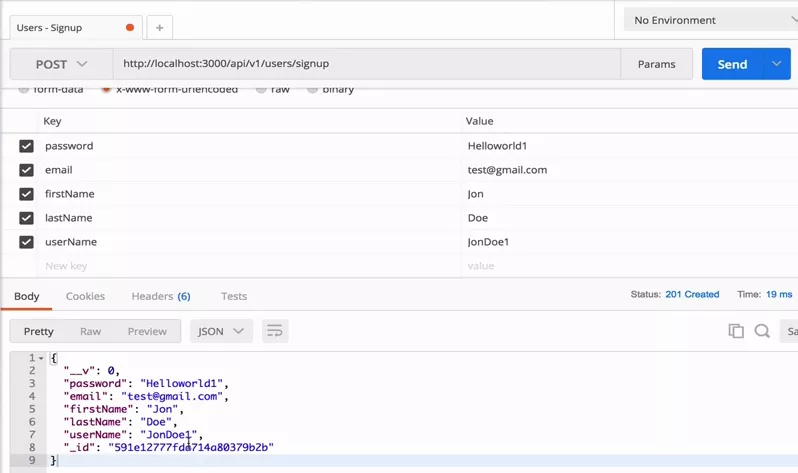Toggle the email parameter checkbox
Viewport: 798px width, 473px height.
click(27, 170)
